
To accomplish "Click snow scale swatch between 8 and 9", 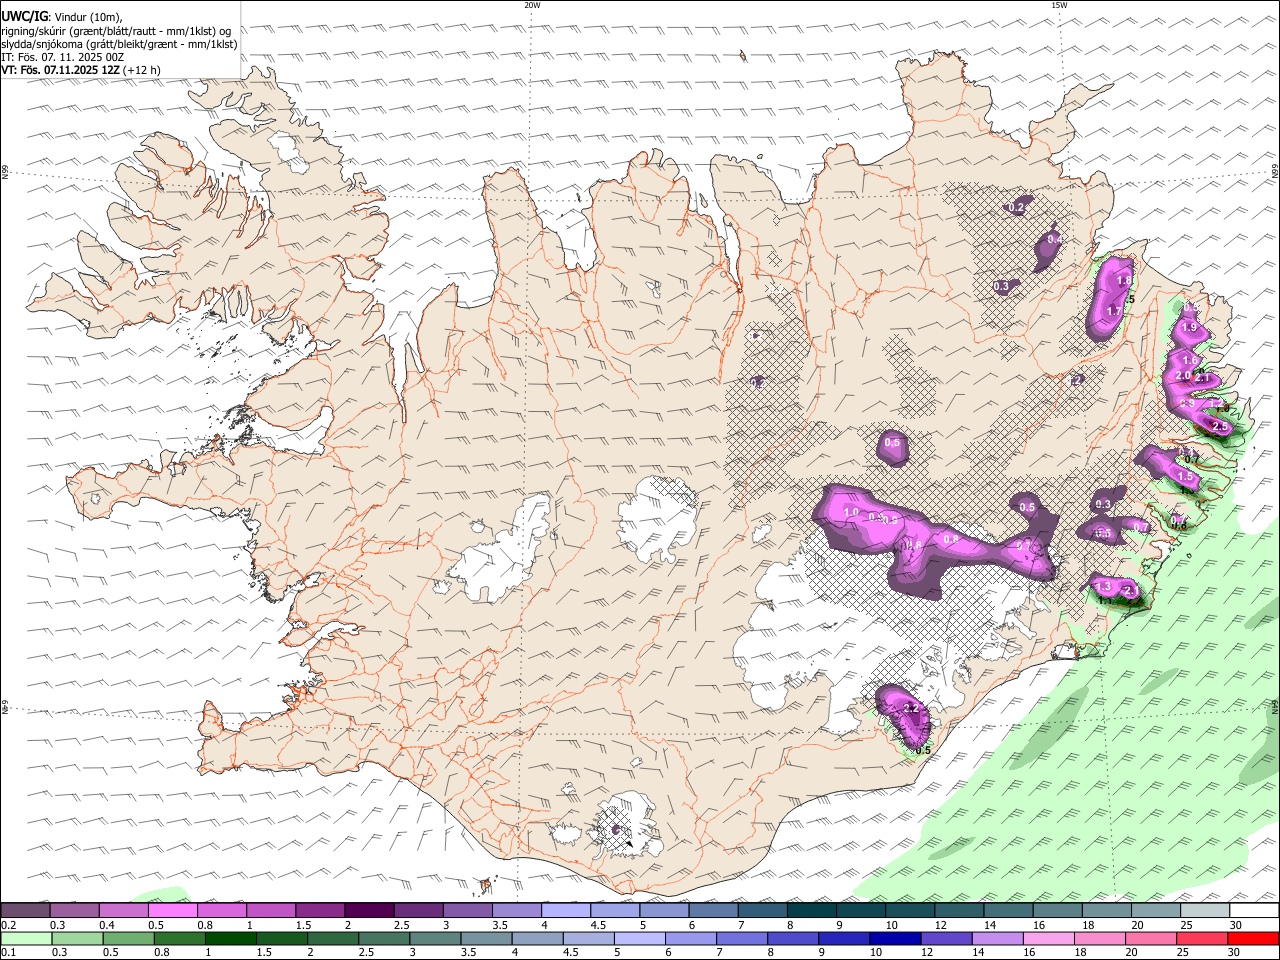I will (x=810, y=910).
